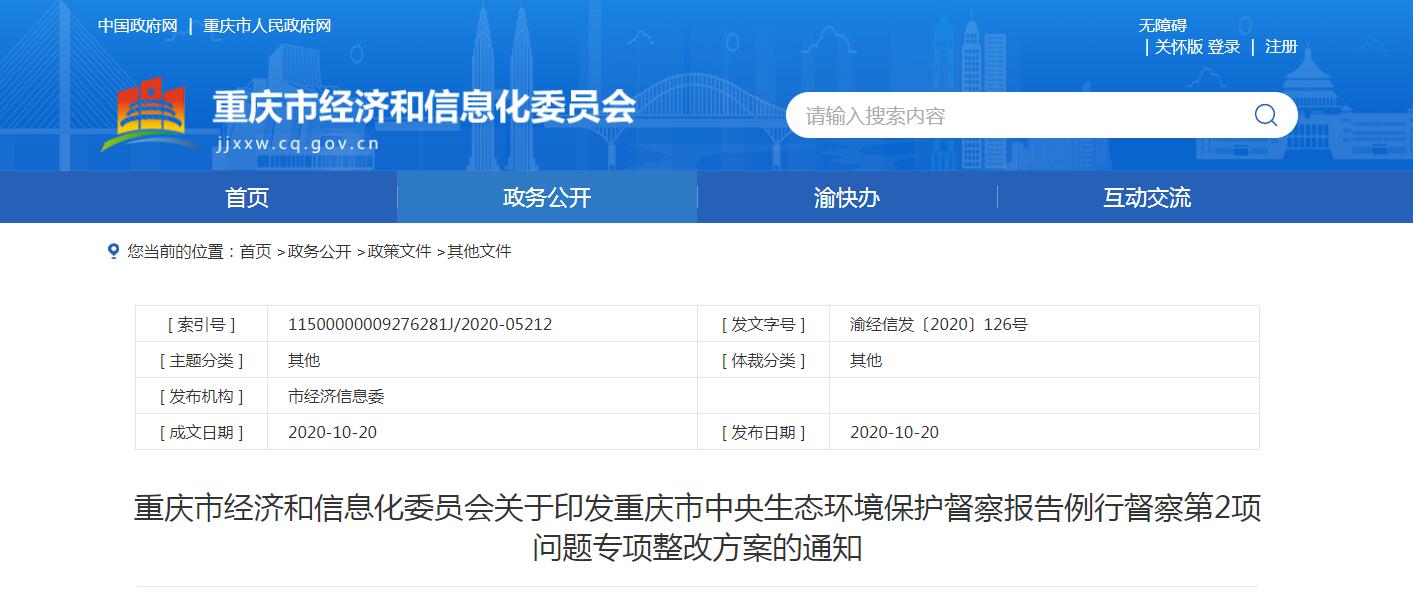Click the committee logo emblem

[152, 110]
